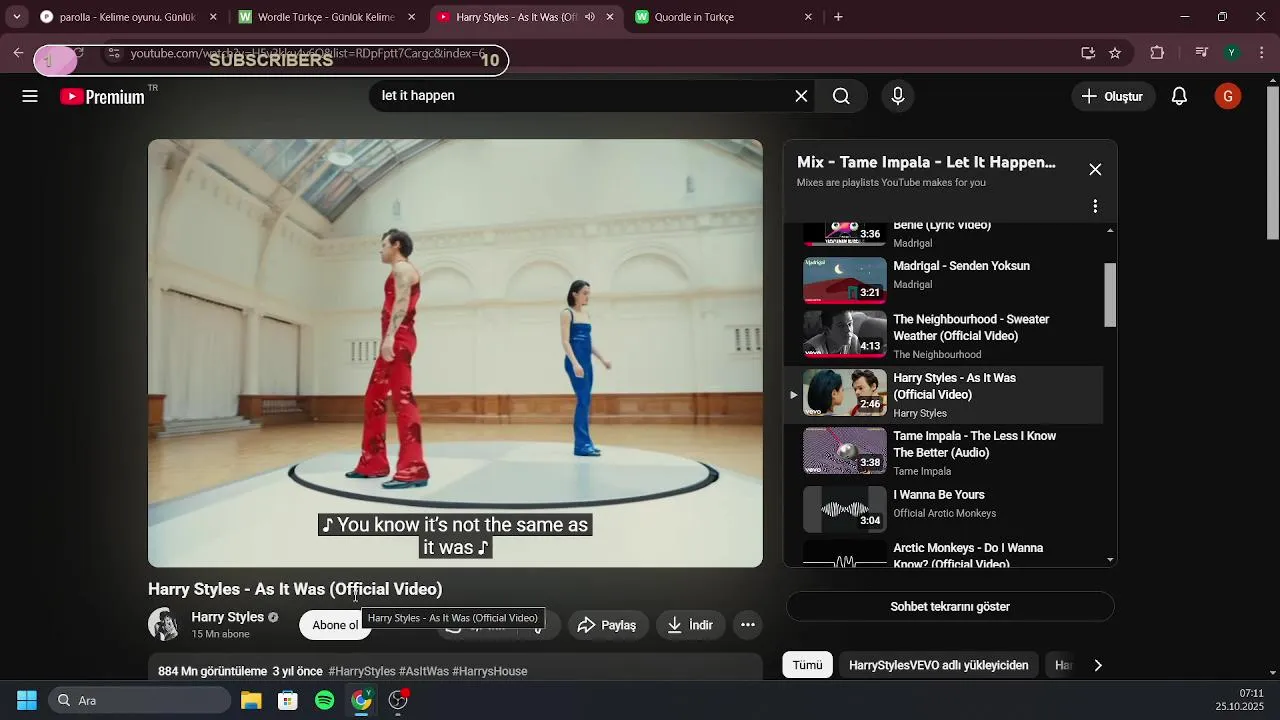Clear the search box text with the X
This screenshot has height=720, width=1280.
801,96
